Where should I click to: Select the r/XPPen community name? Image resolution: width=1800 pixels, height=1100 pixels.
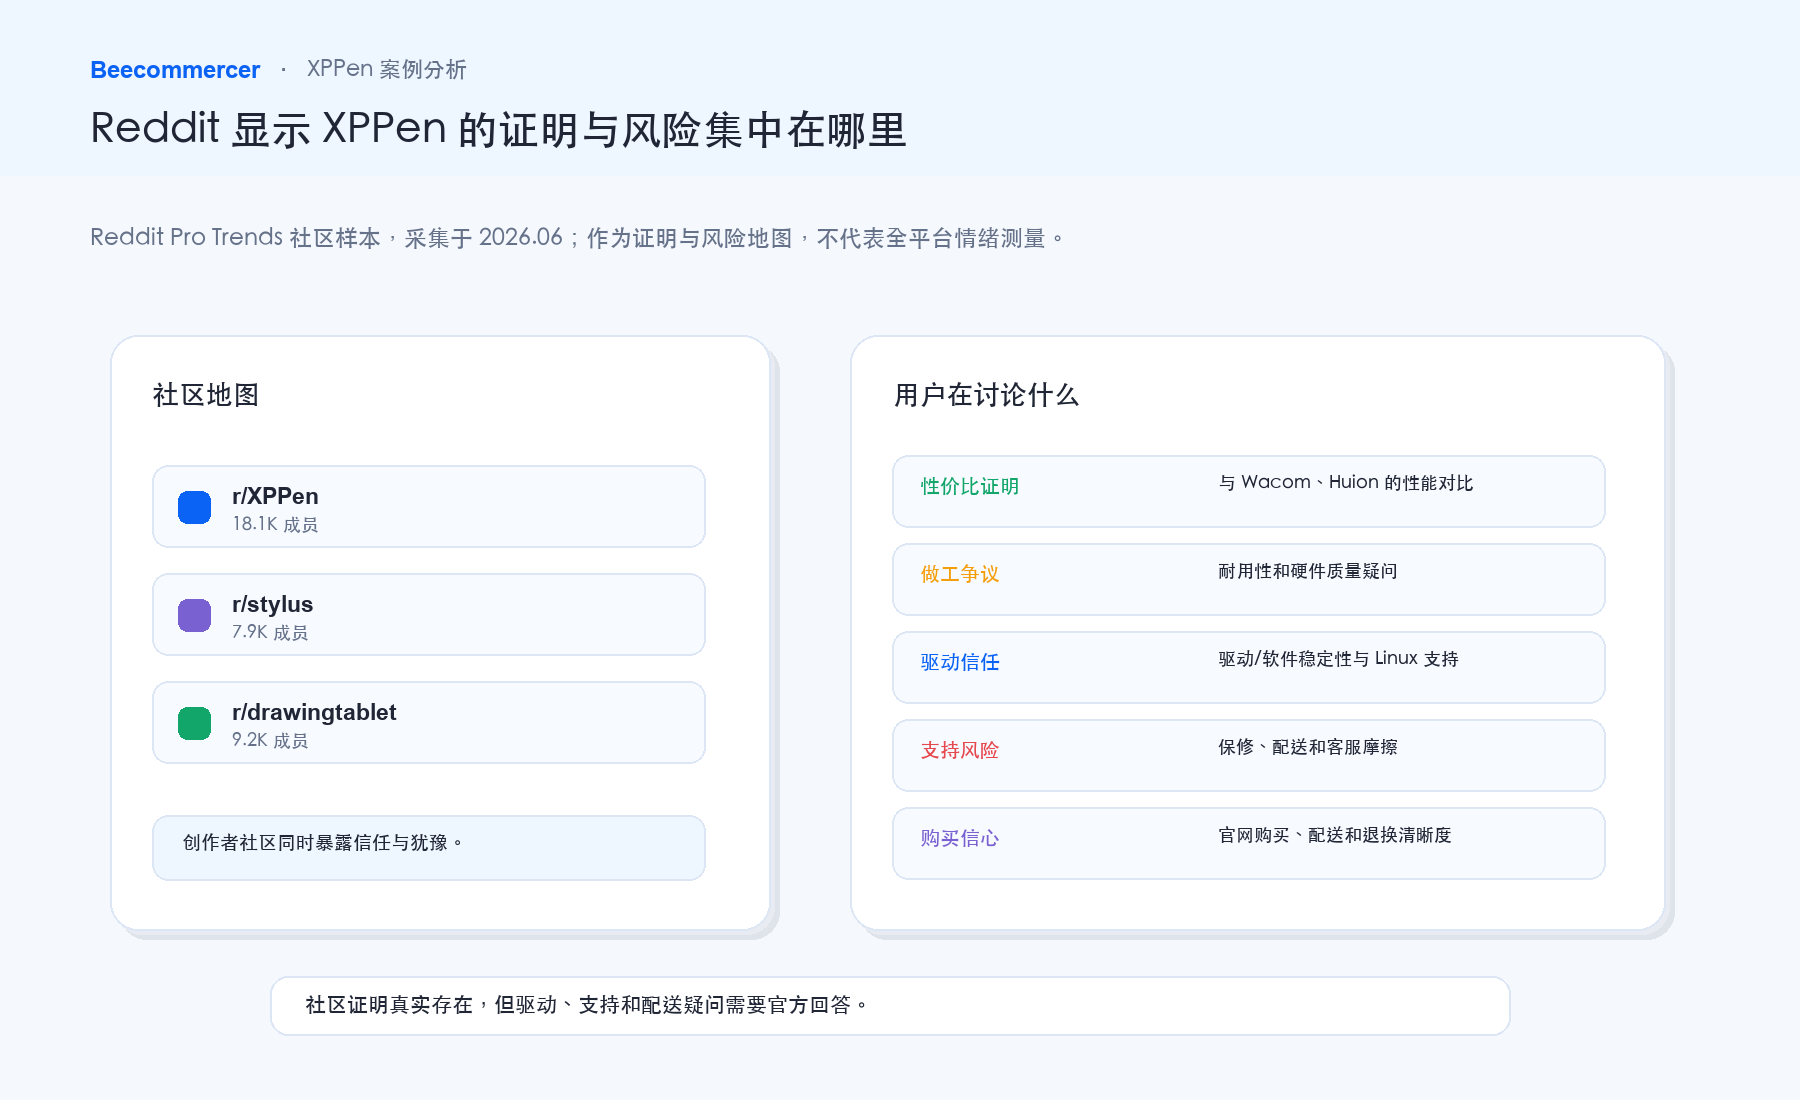[x=275, y=496]
